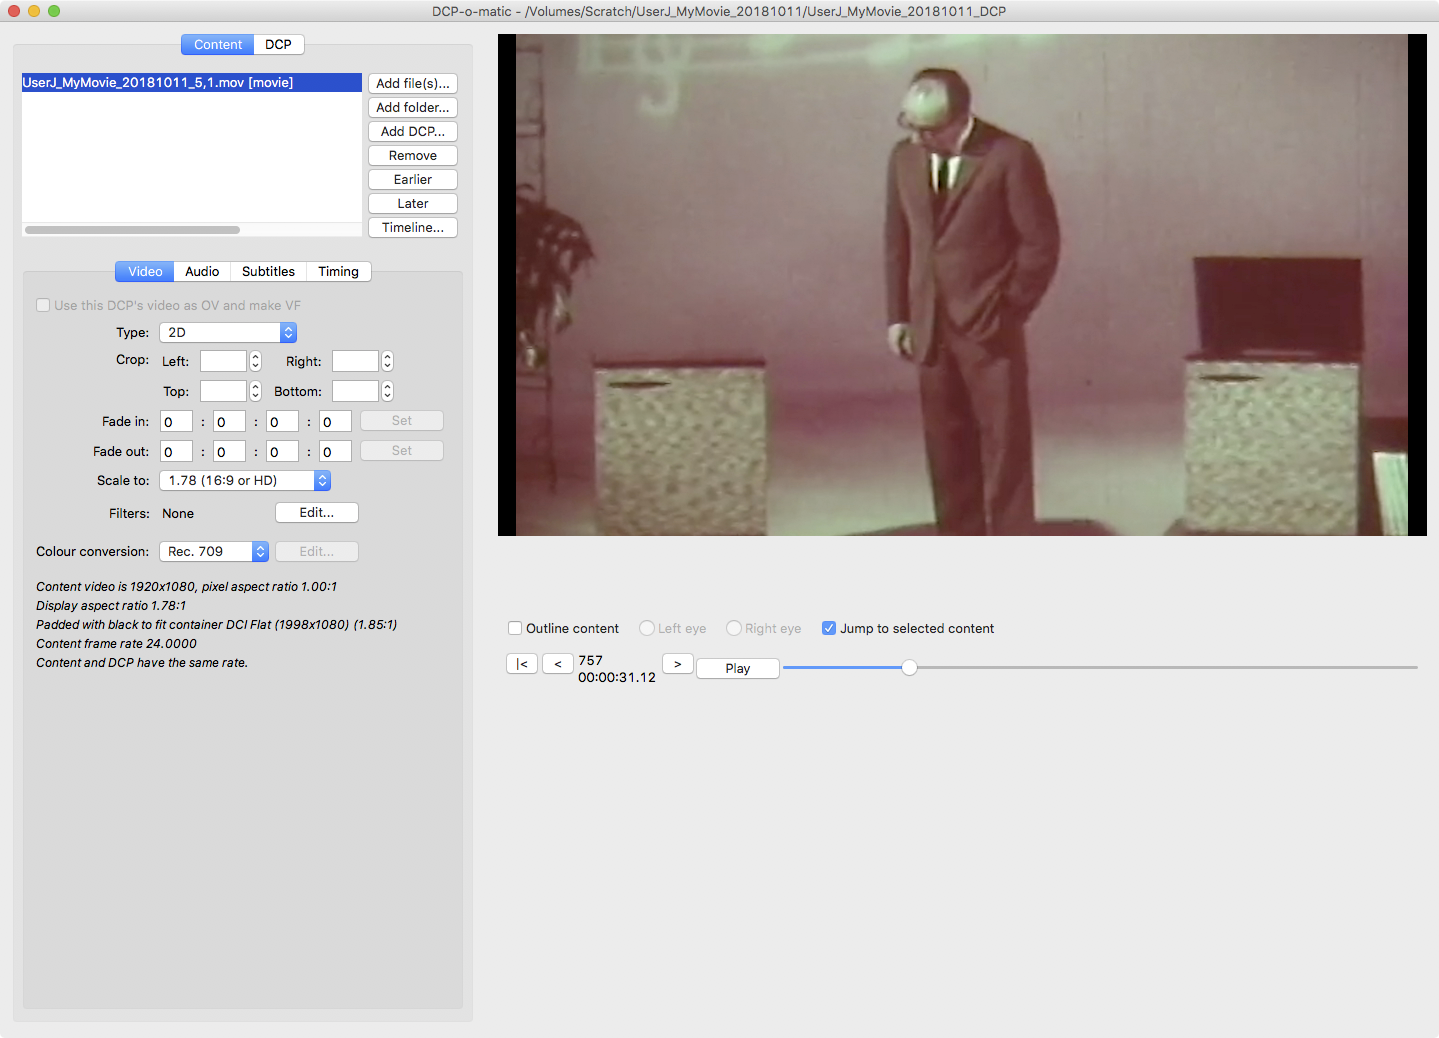Screen dimensions: 1439x1038
Task: Open the Scale to chevron control
Action: pyautogui.click(x=321, y=480)
